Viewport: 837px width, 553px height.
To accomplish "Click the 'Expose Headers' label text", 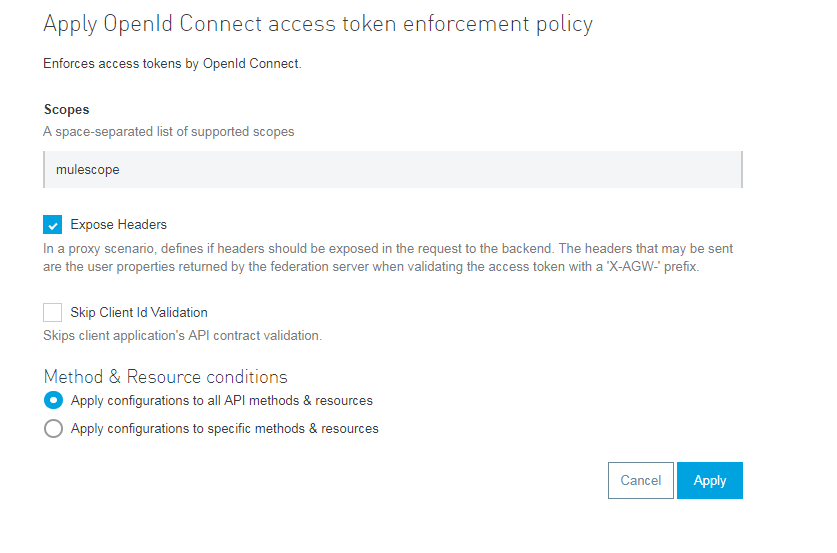I will pyautogui.click(x=118, y=225).
